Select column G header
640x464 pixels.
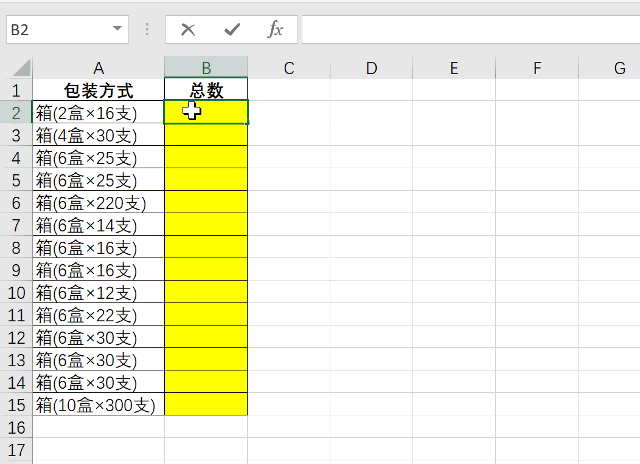(609, 68)
